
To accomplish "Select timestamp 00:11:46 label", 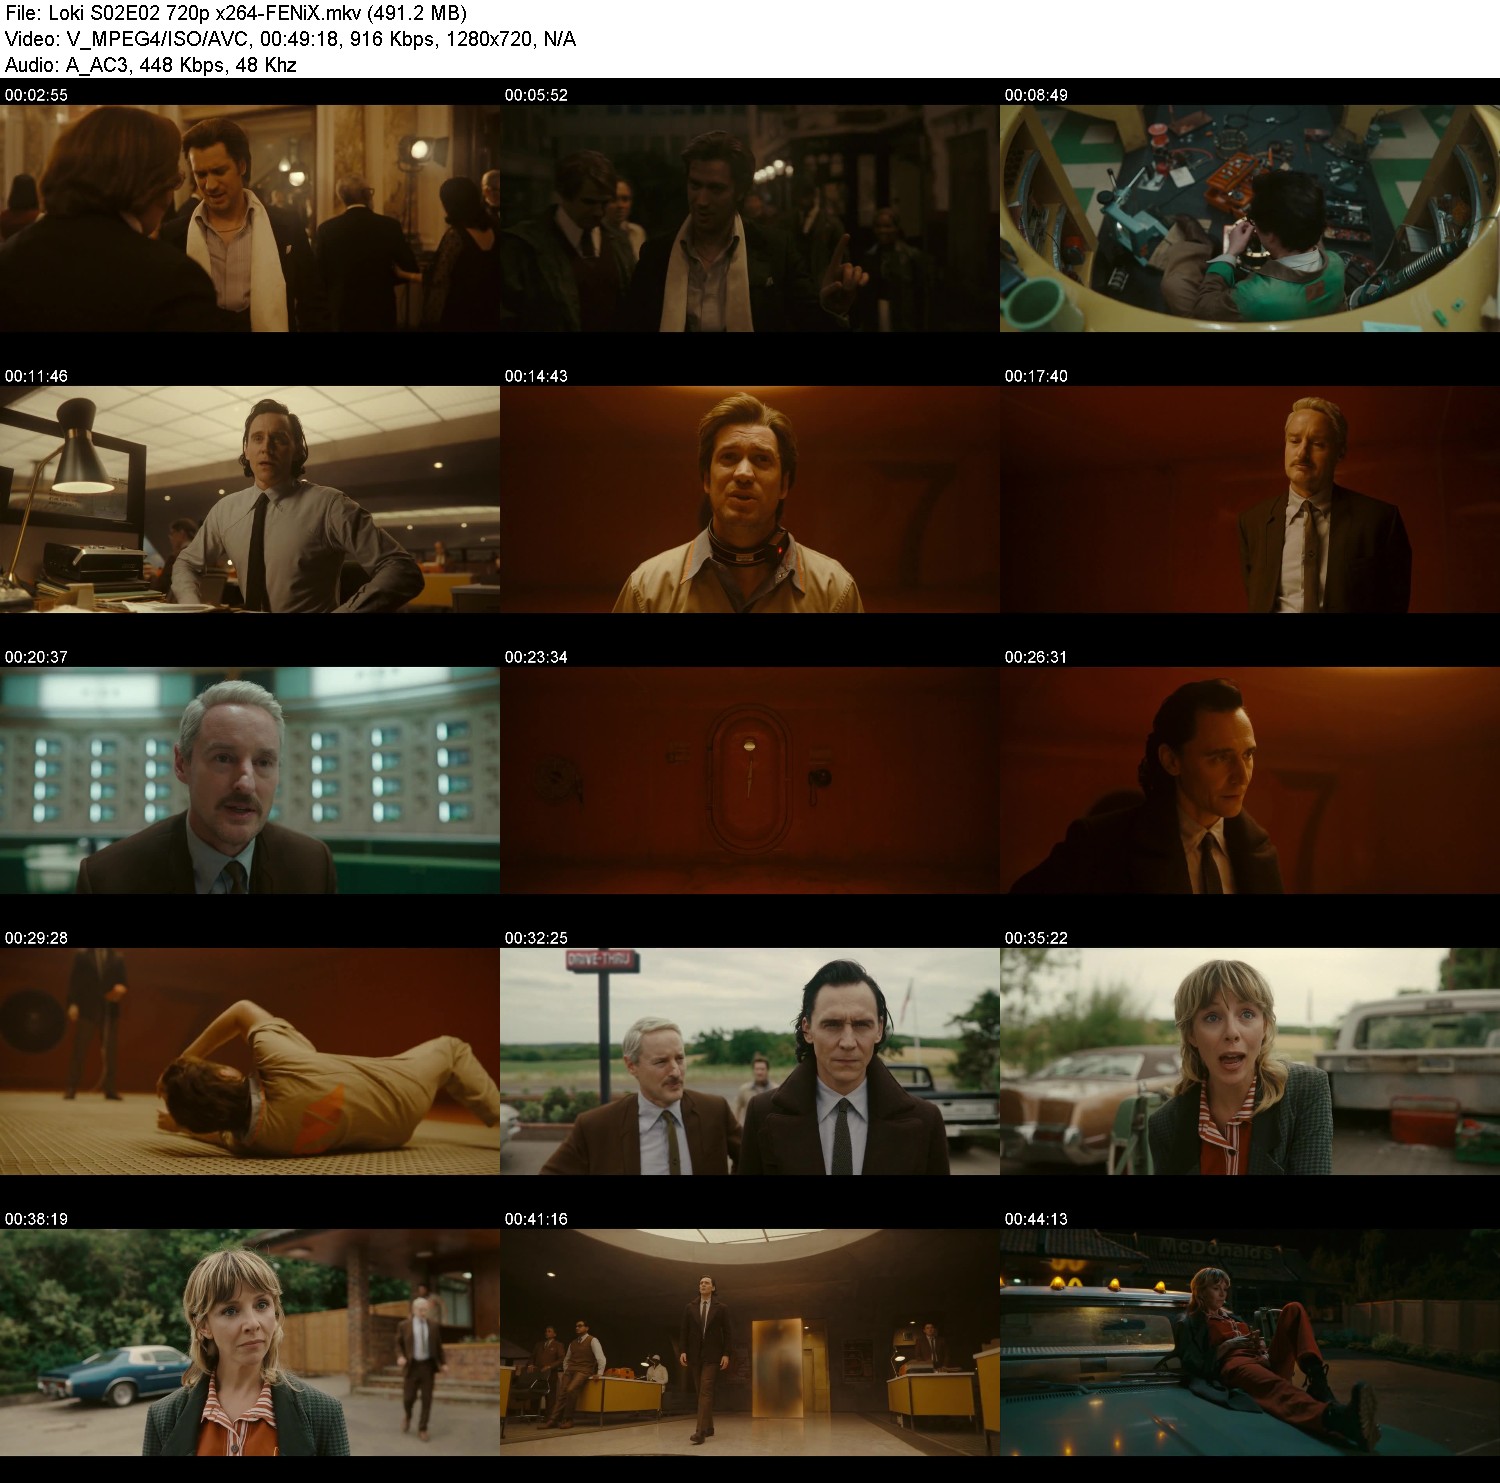I will (x=36, y=376).
